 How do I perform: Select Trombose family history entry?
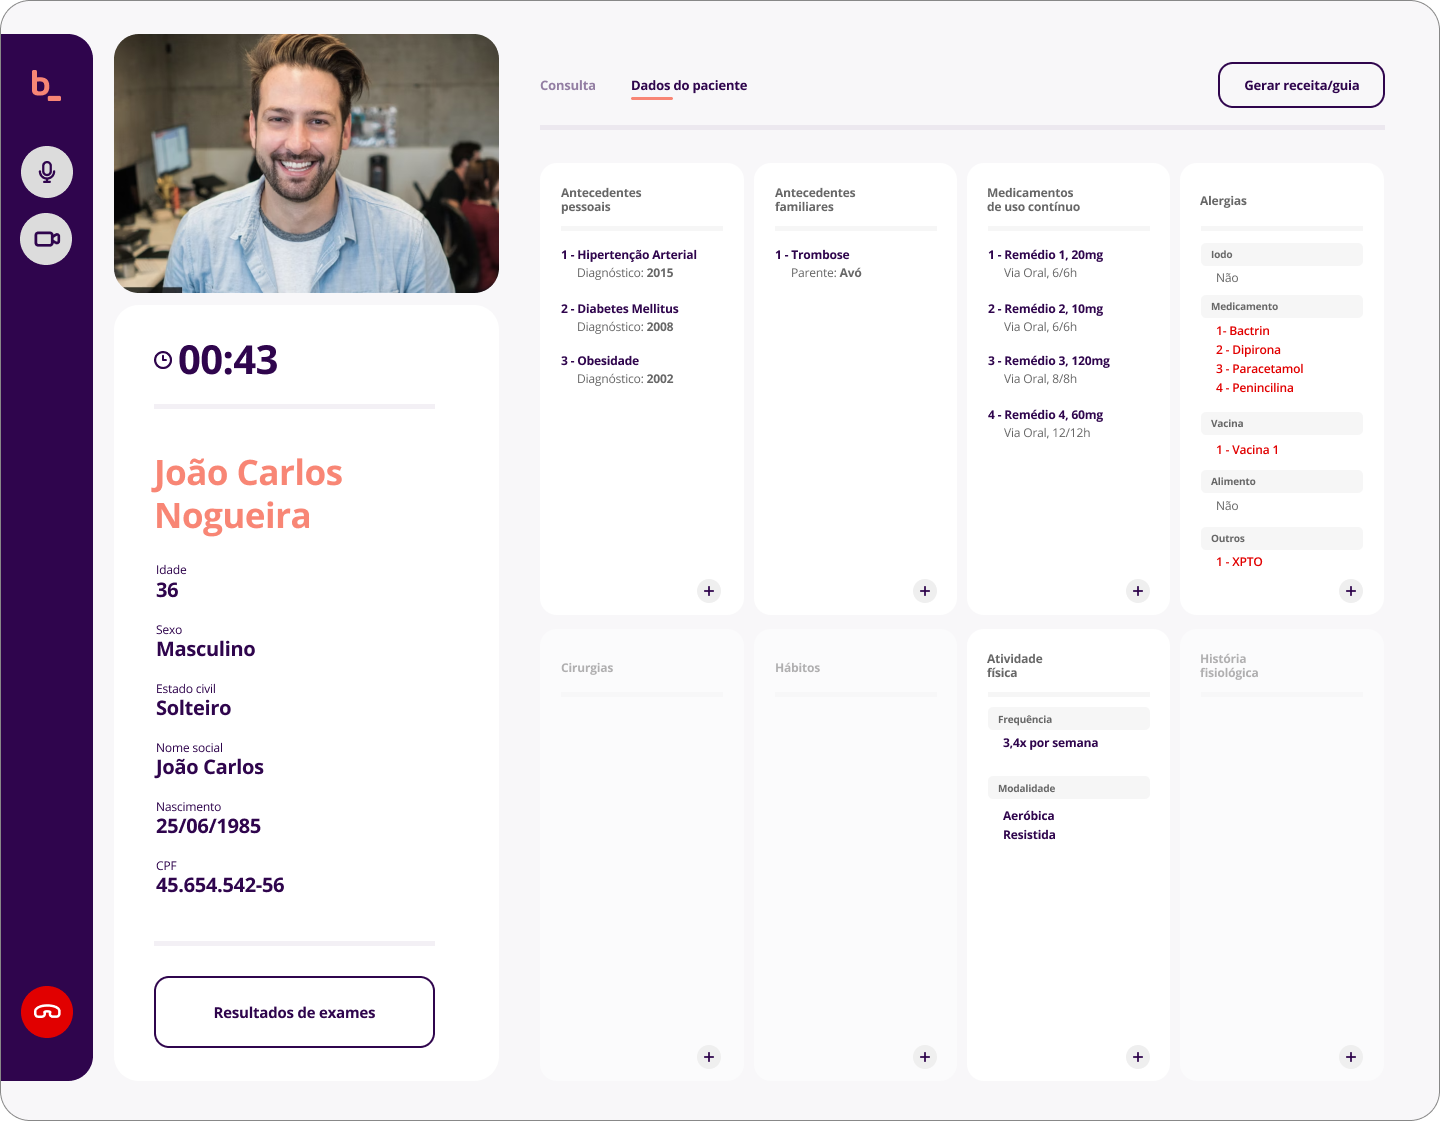point(812,255)
